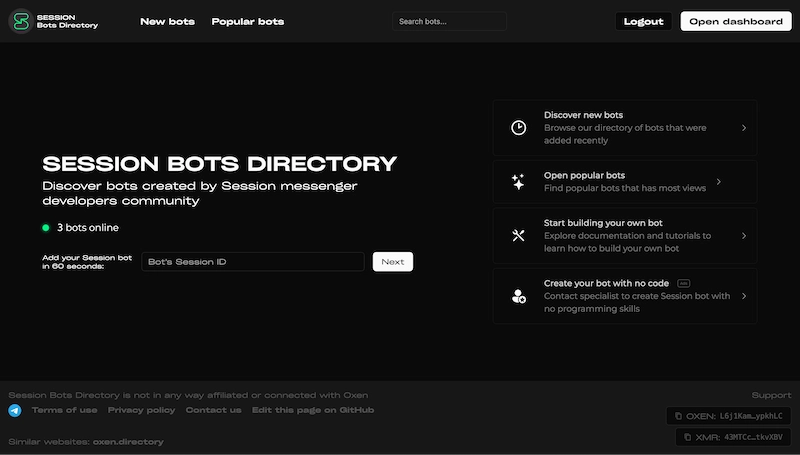The width and height of the screenshot is (800, 455).
Task: Go to New bots in the top navigation
Action: pyautogui.click(x=167, y=21)
